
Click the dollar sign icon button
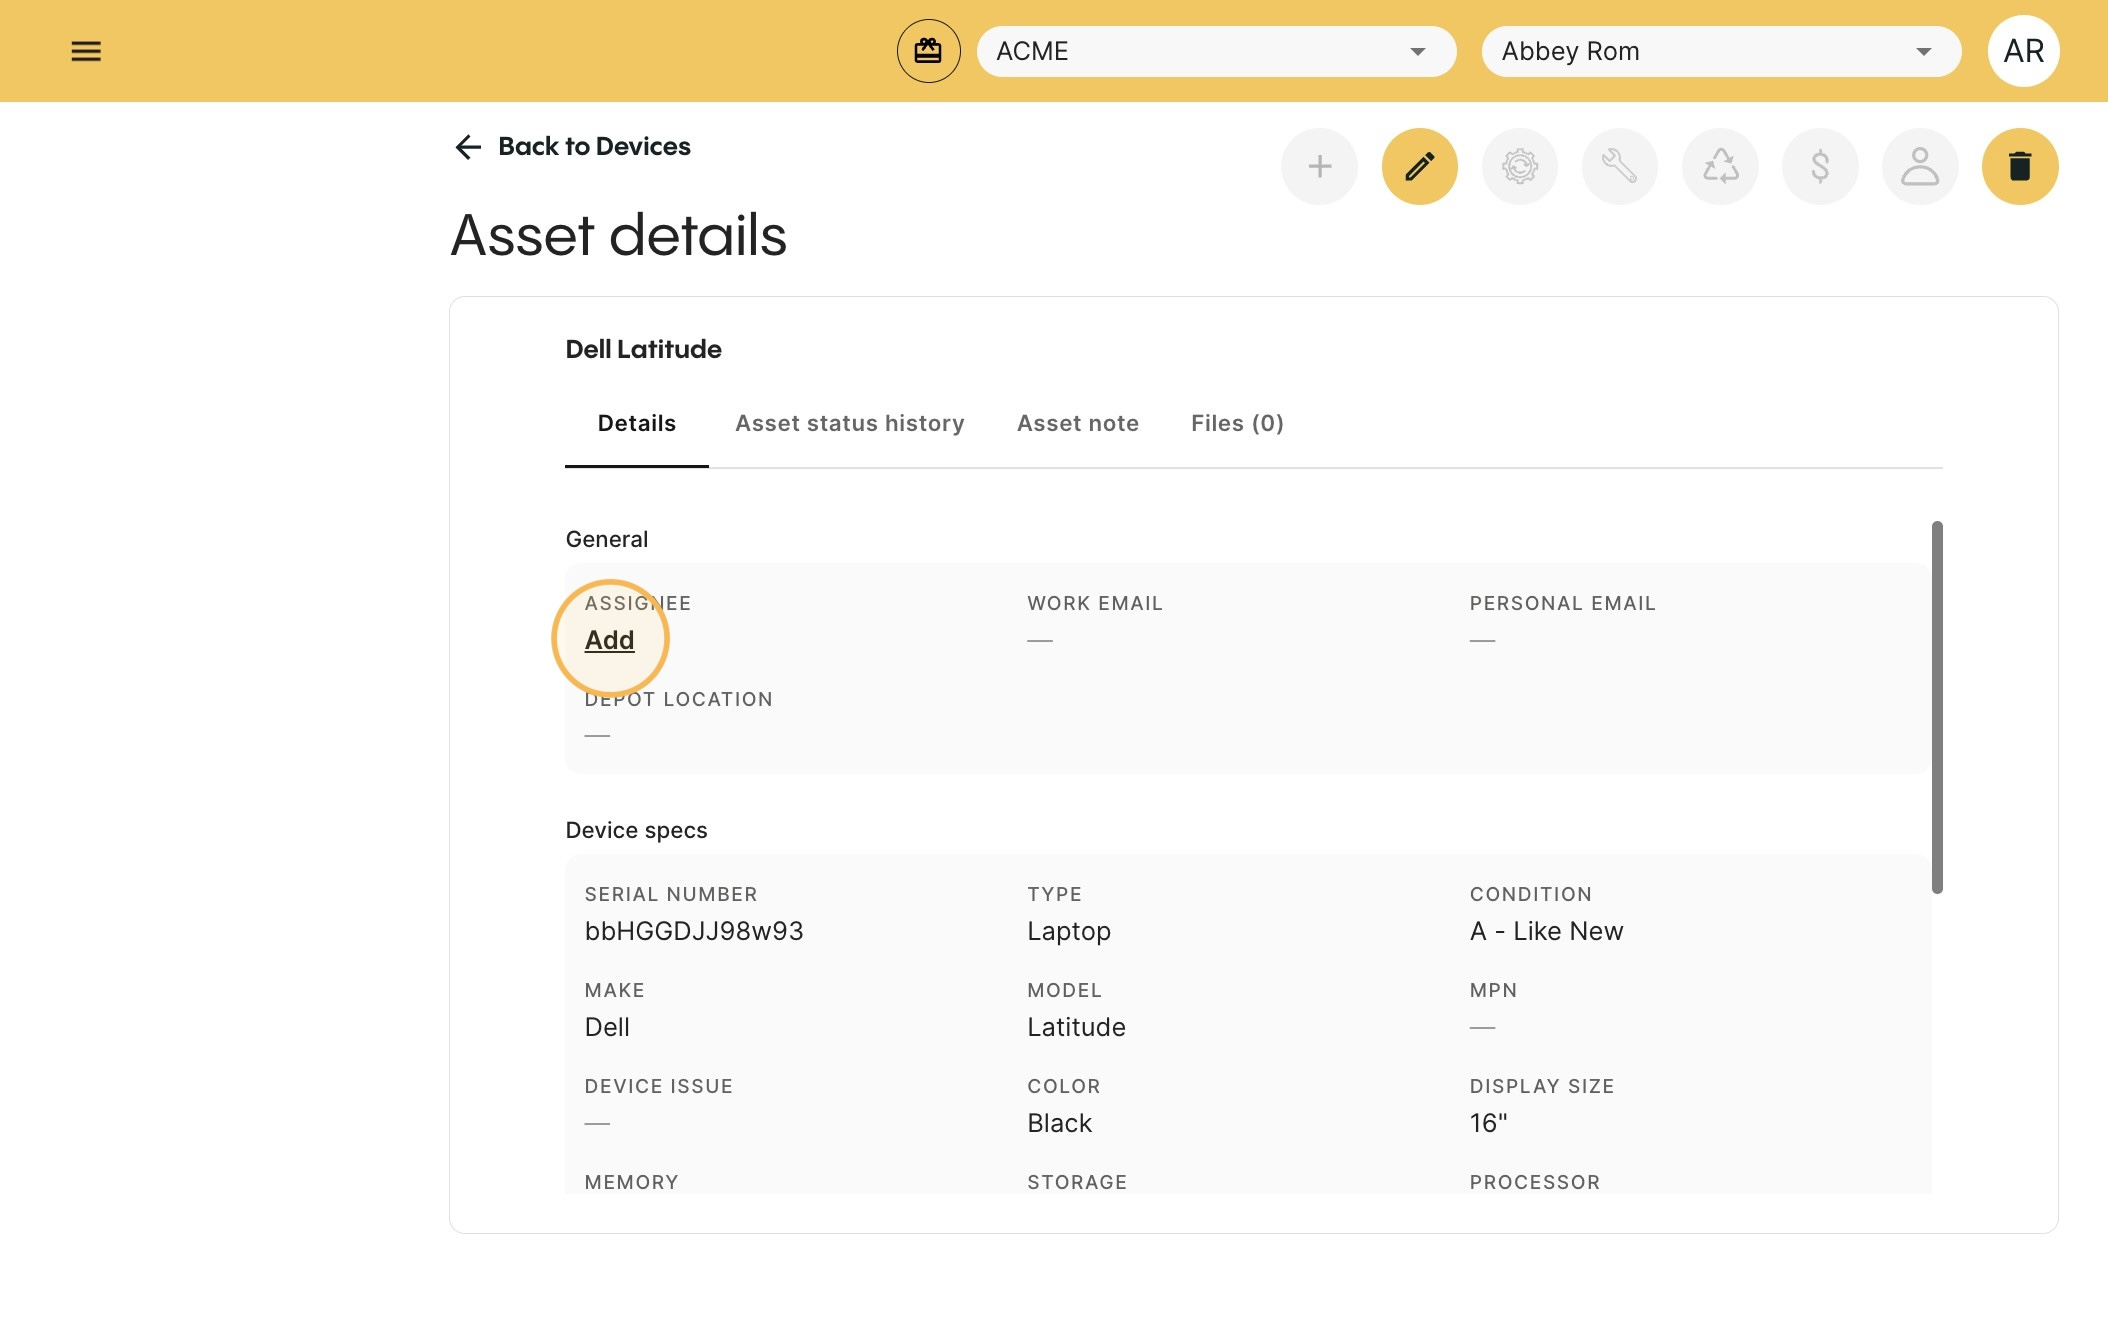click(1820, 166)
